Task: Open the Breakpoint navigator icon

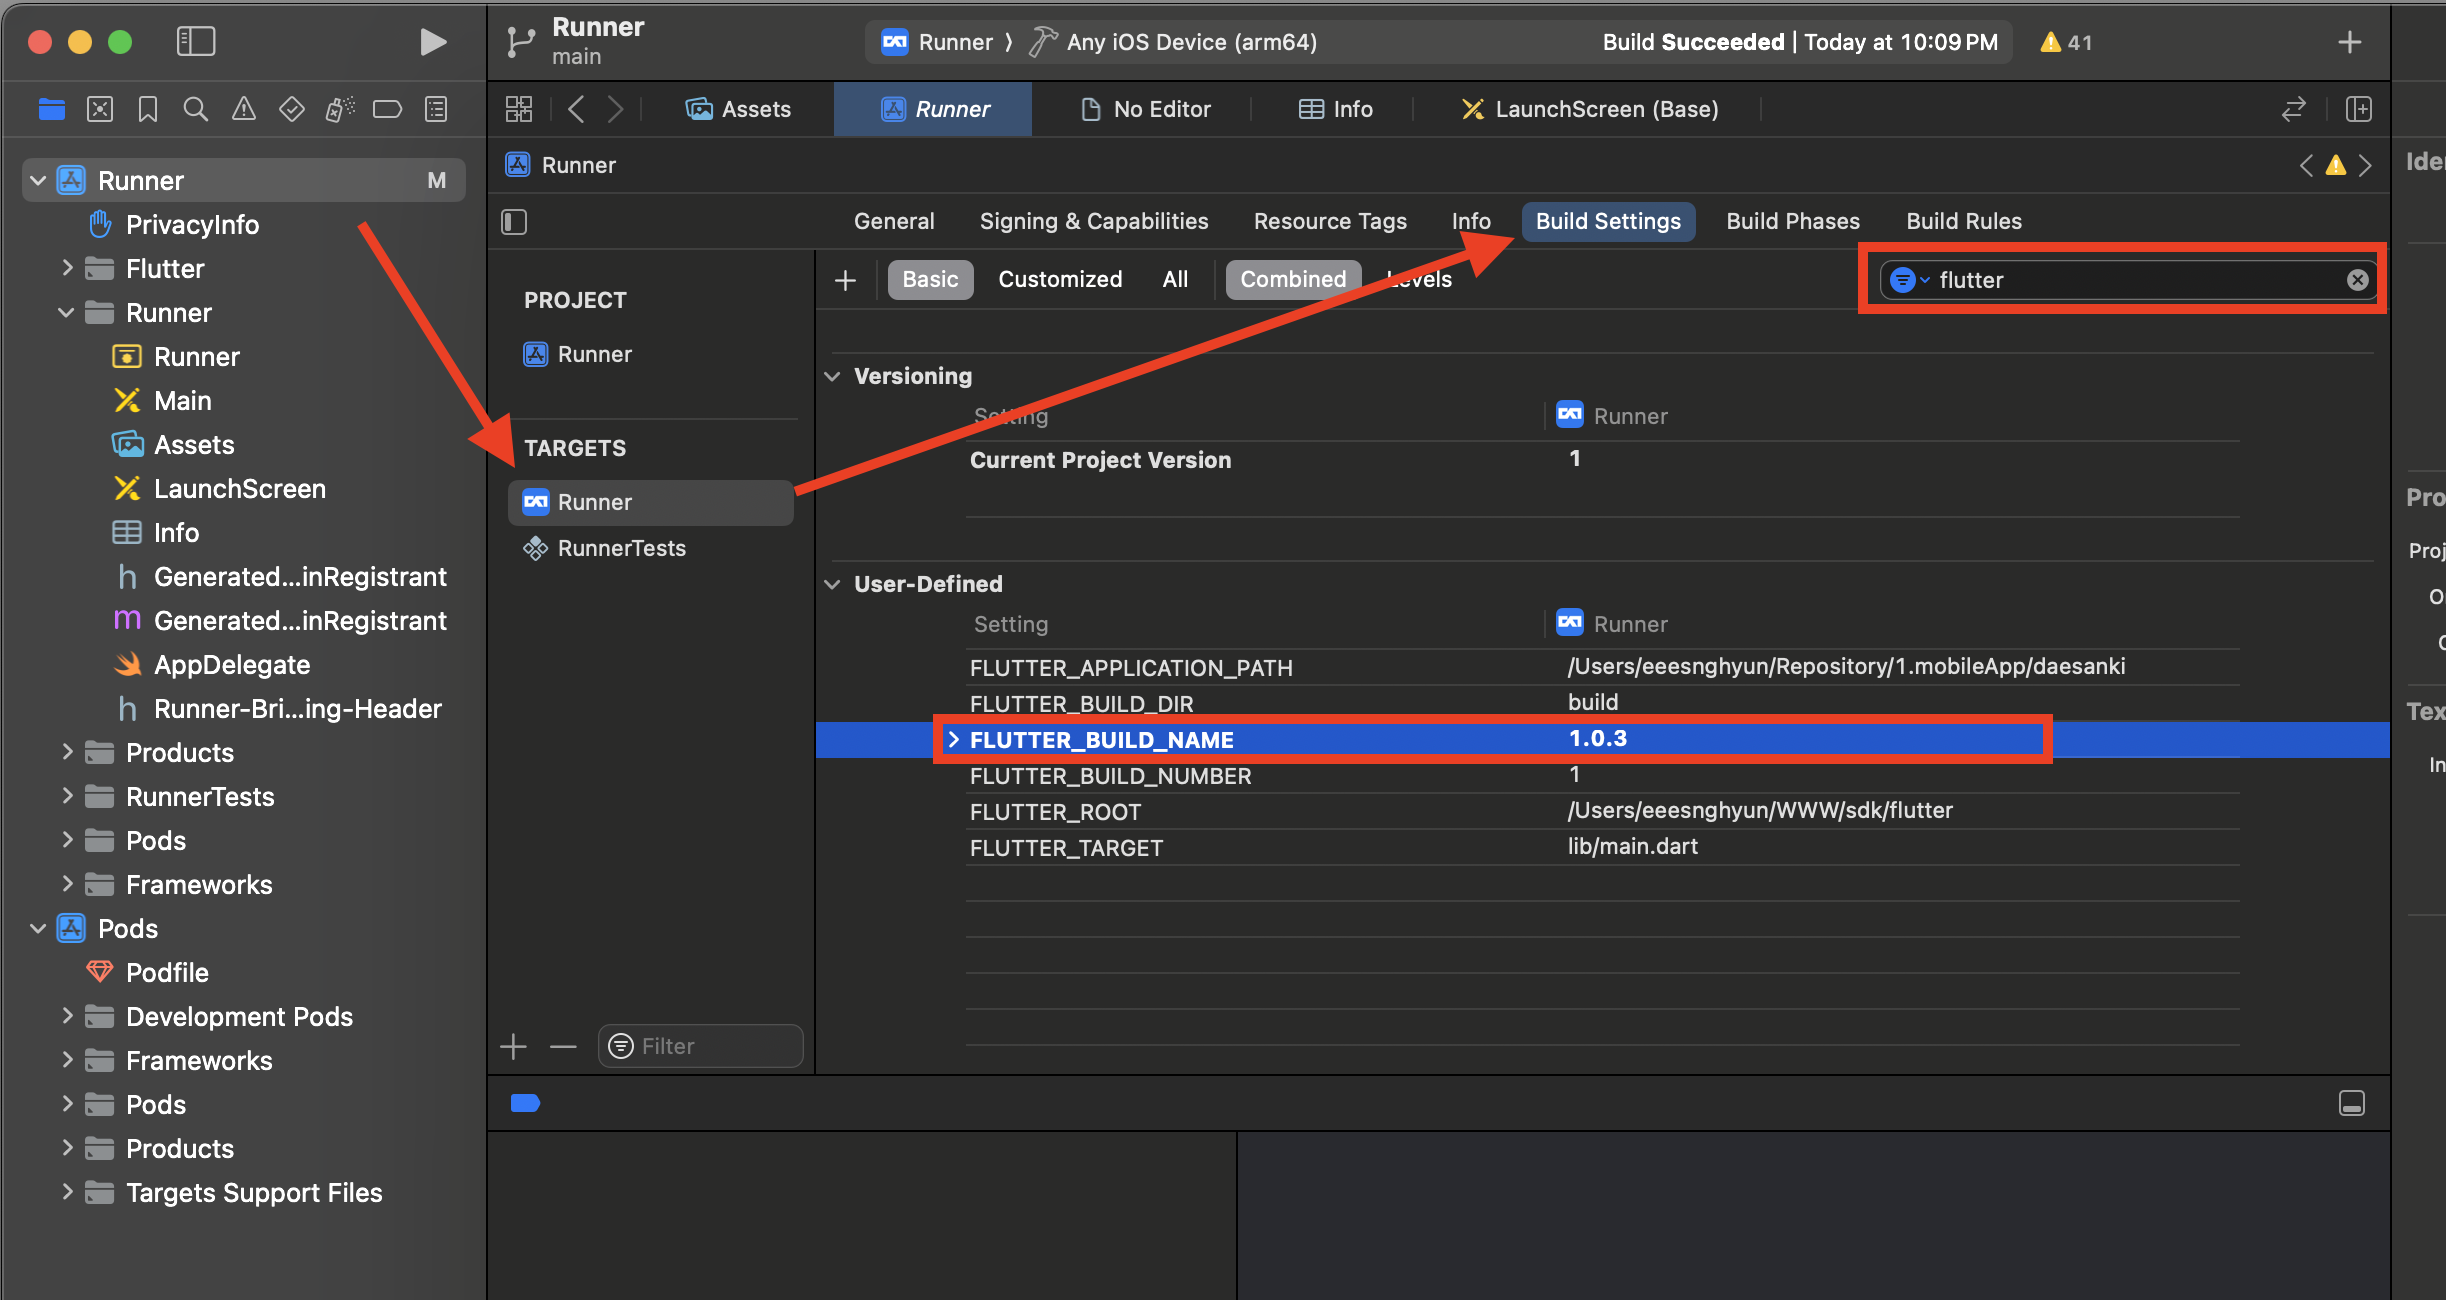Action: point(387,109)
